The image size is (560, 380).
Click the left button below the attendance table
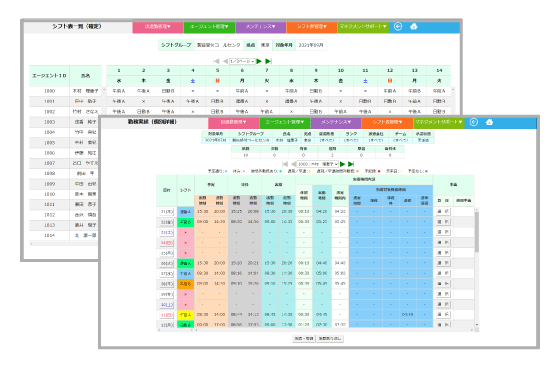[x=304, y=338]
